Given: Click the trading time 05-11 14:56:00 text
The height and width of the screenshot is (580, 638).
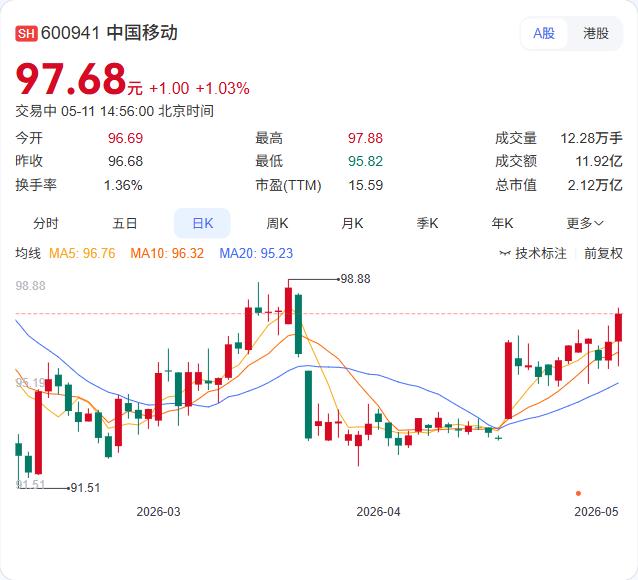Looking at the screenshot, I should click(x=107, y=111).
